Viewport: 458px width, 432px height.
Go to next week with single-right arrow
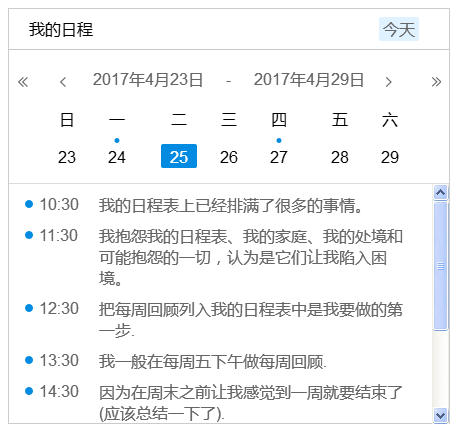click(388, 81)
